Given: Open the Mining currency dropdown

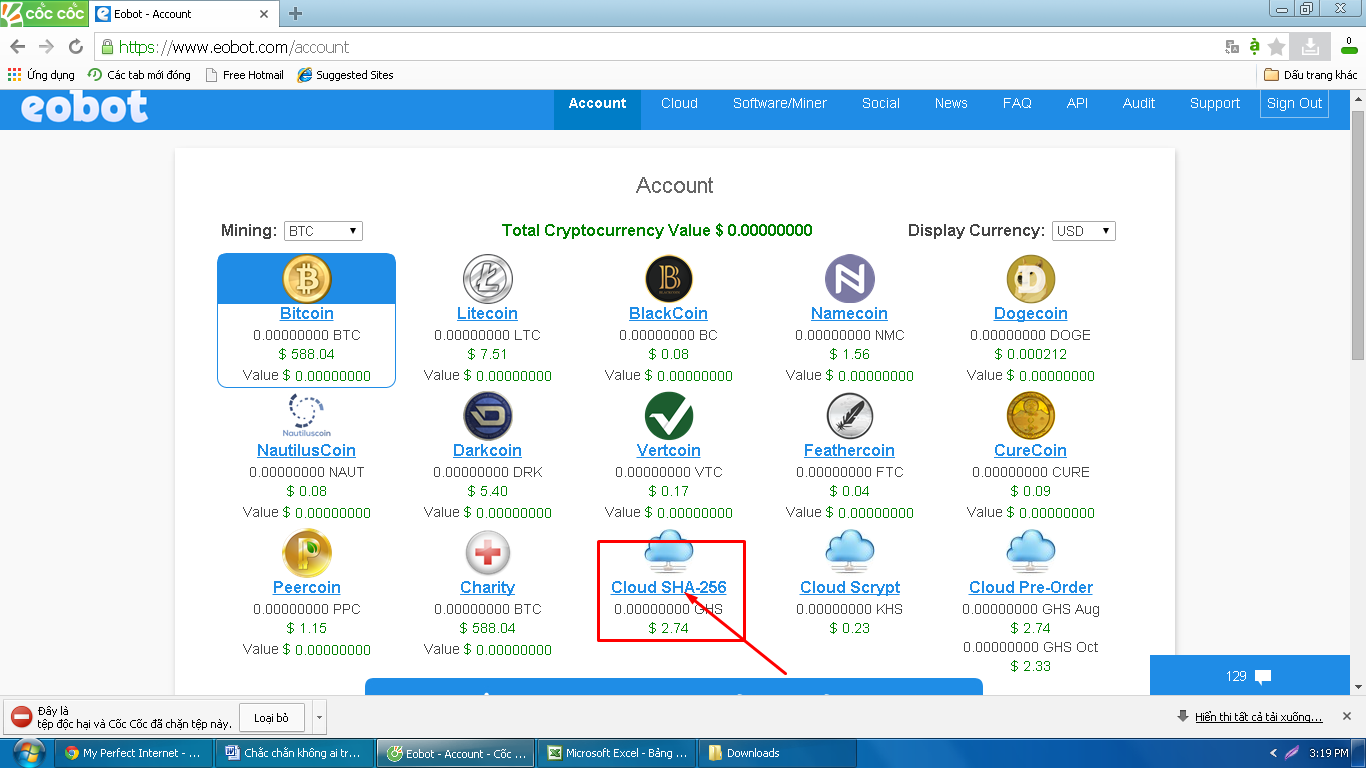Looking at the screenshot, I should [323, 231].
